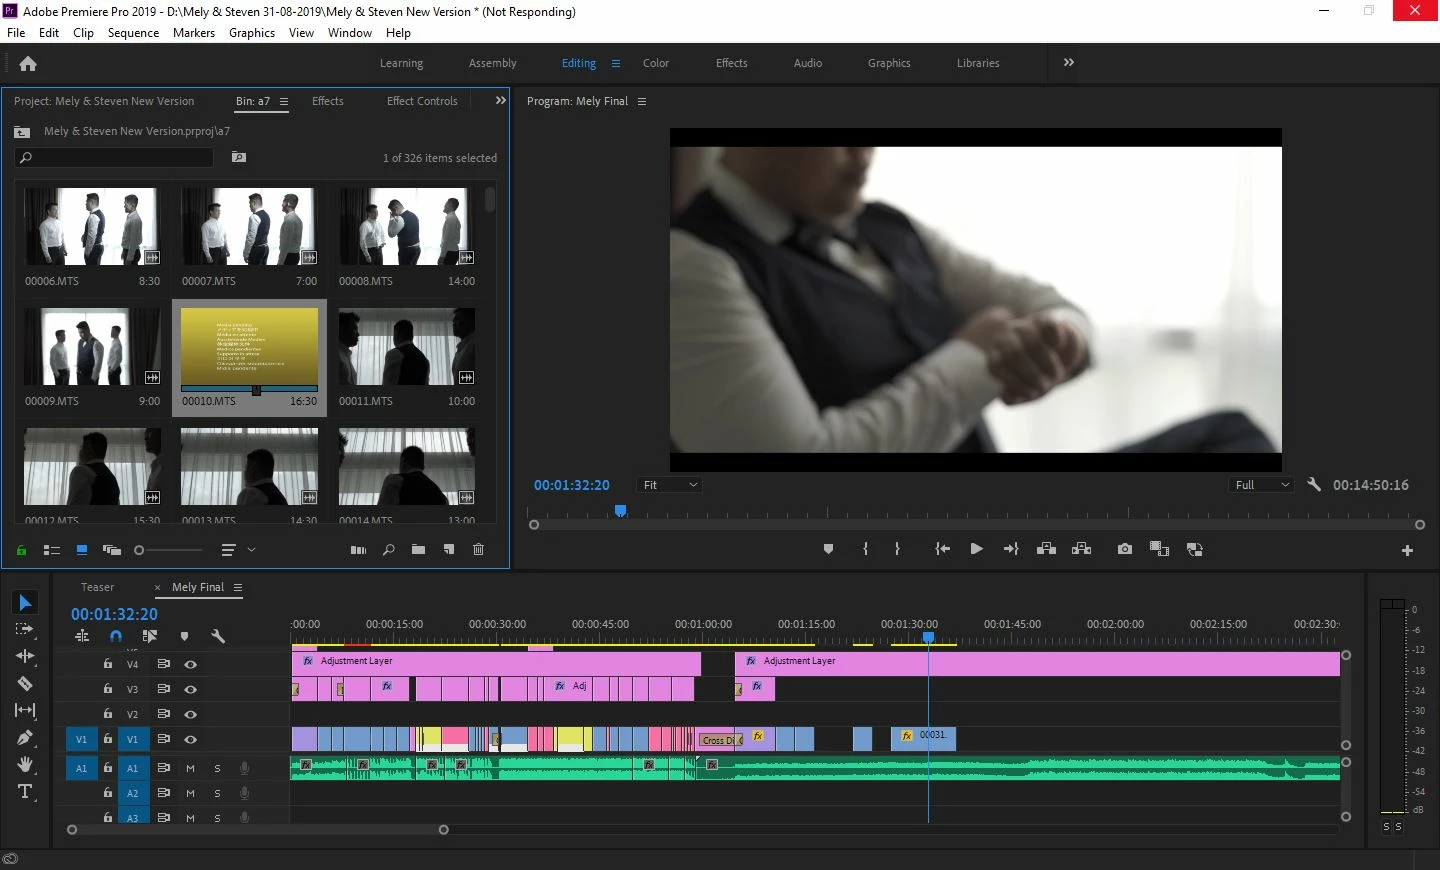Open bin sort icons dropdown
The image size is (1440, 870).
[x=238, y=549]
